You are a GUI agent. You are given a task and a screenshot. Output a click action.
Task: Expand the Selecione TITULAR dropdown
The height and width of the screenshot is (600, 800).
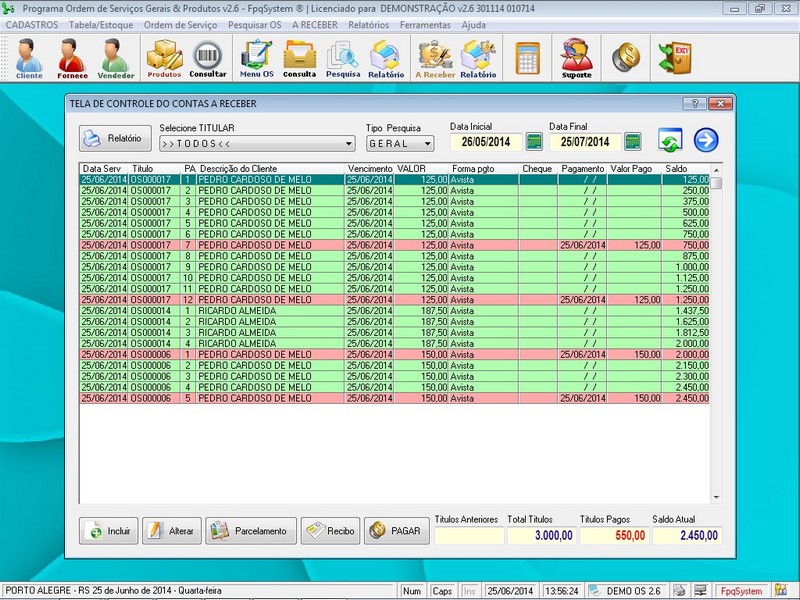348,144
